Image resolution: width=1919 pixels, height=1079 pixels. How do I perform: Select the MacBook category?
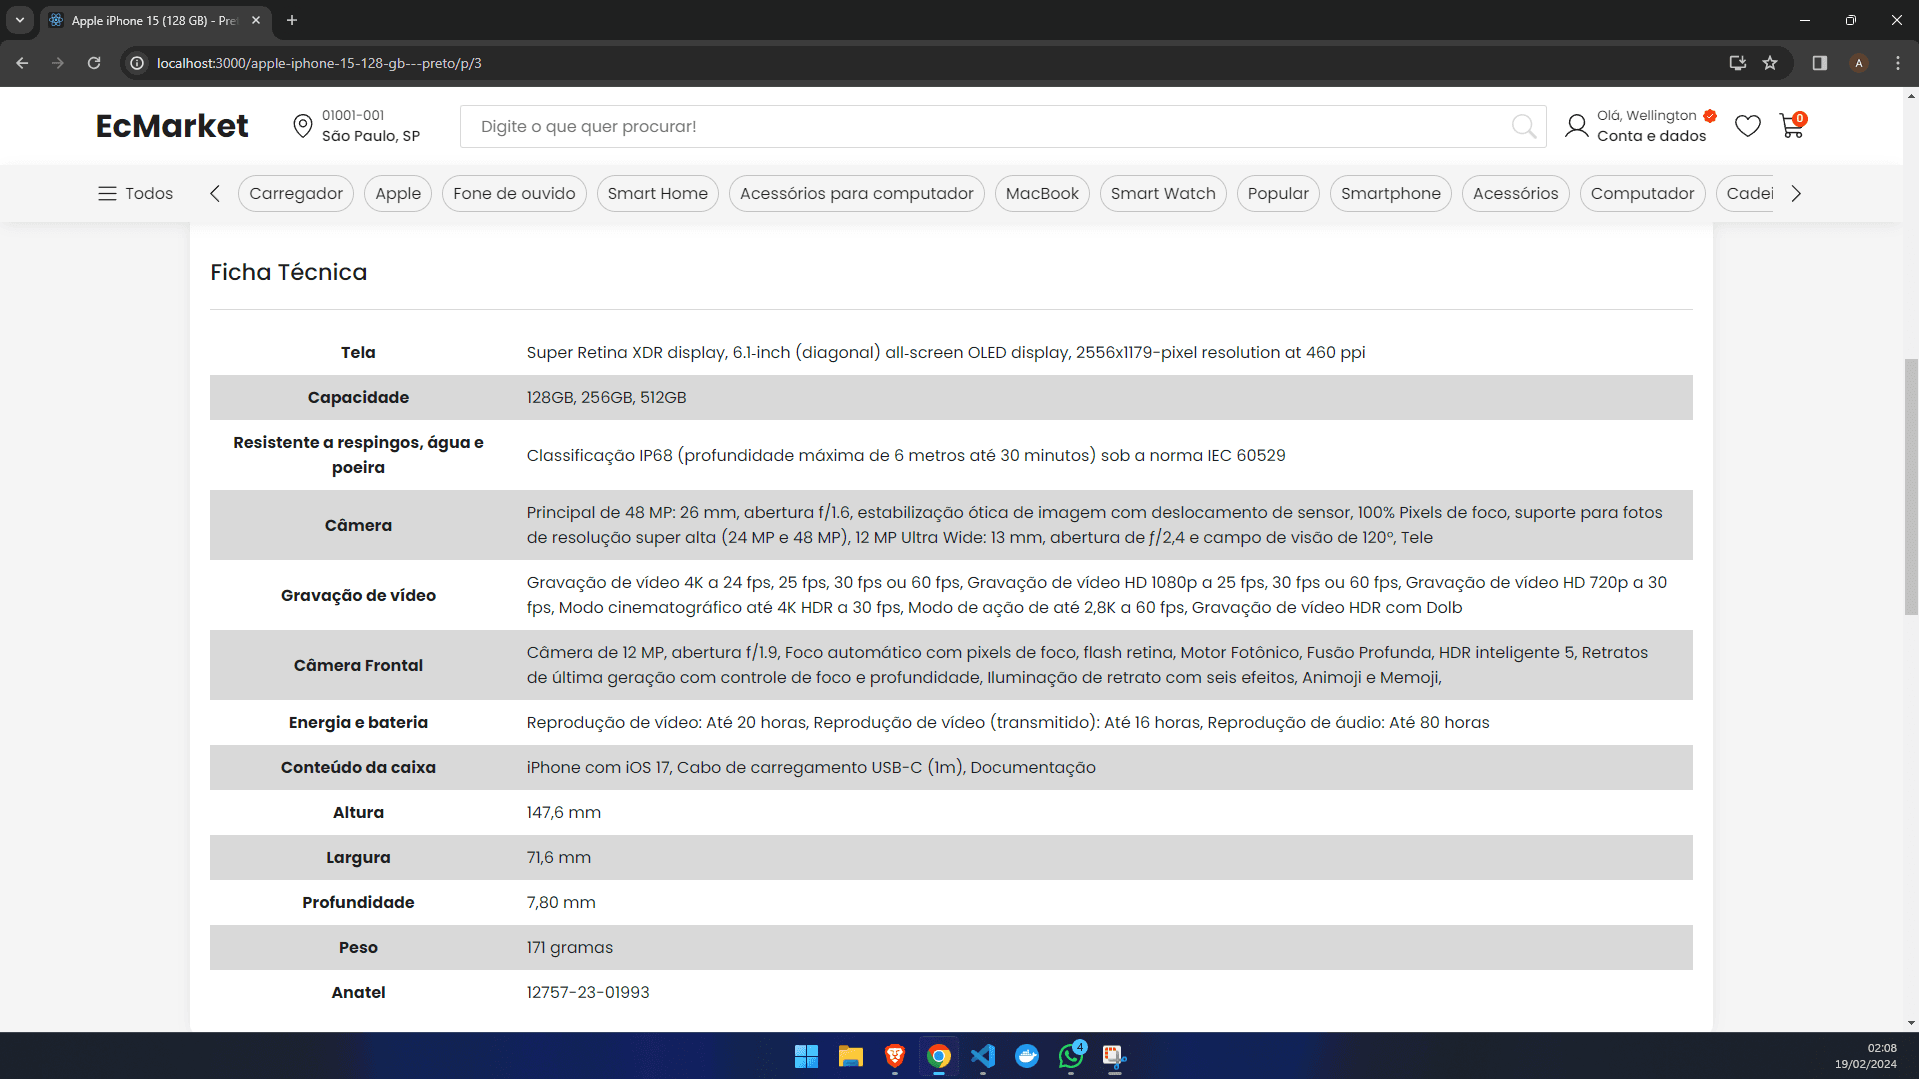[1042, 193]
